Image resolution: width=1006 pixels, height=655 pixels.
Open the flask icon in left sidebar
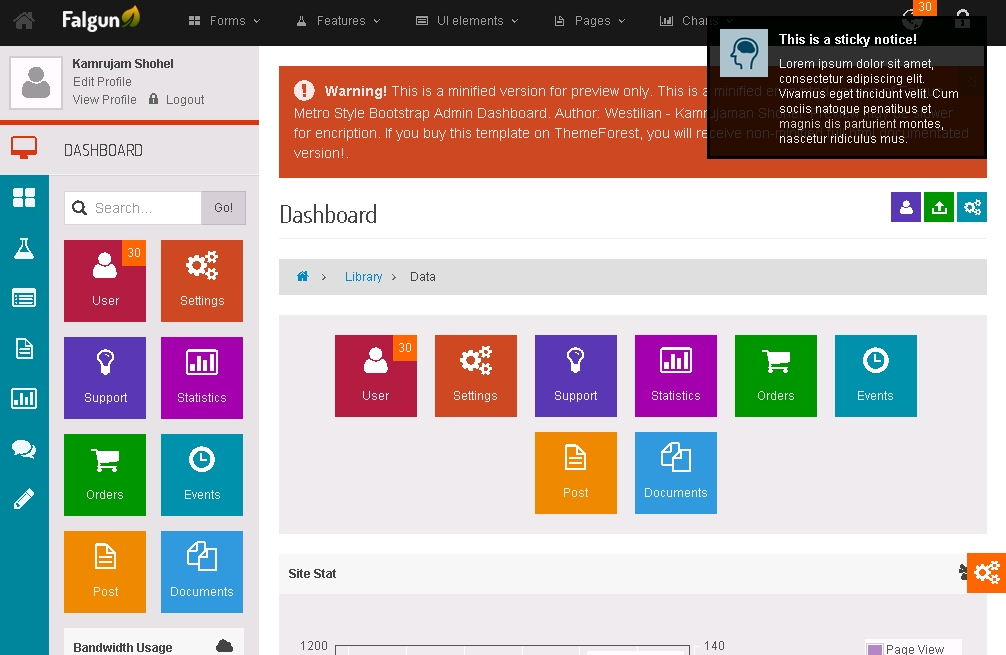[x=24, y=249]
